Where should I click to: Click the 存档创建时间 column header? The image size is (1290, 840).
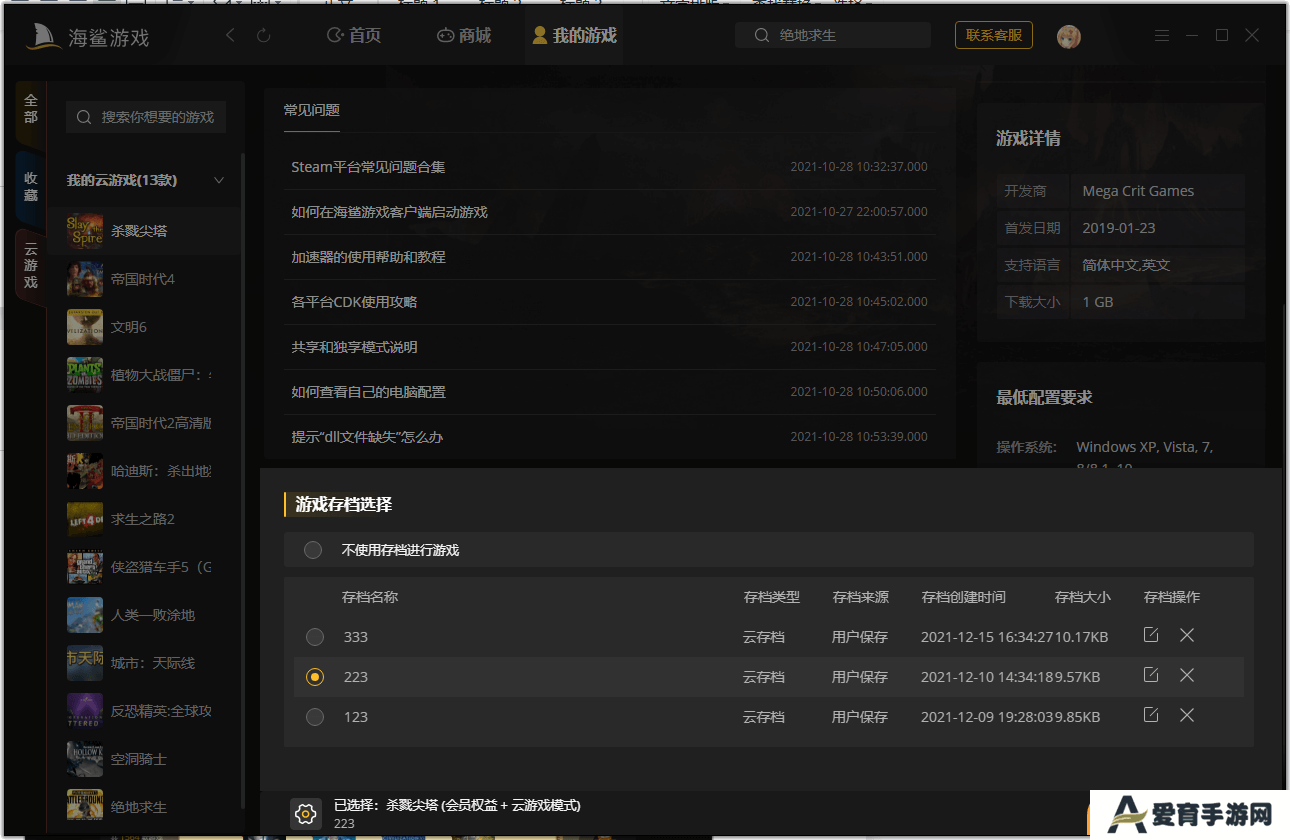[963, 597]
